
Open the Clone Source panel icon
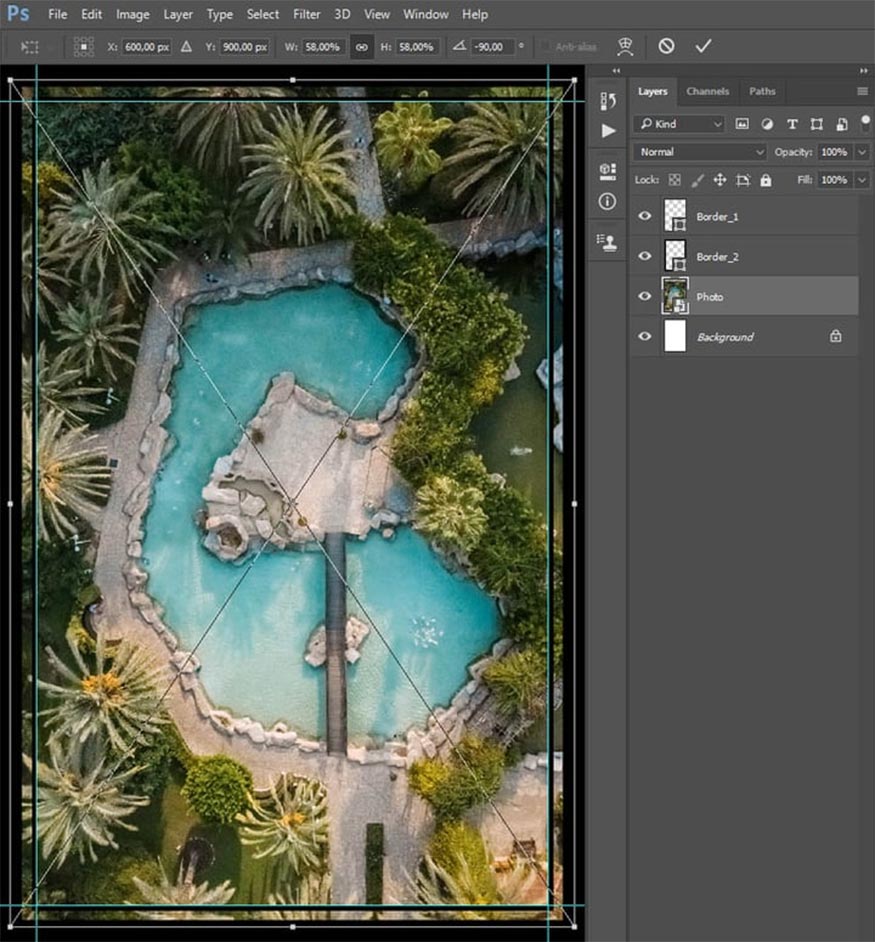click(607, 242)
